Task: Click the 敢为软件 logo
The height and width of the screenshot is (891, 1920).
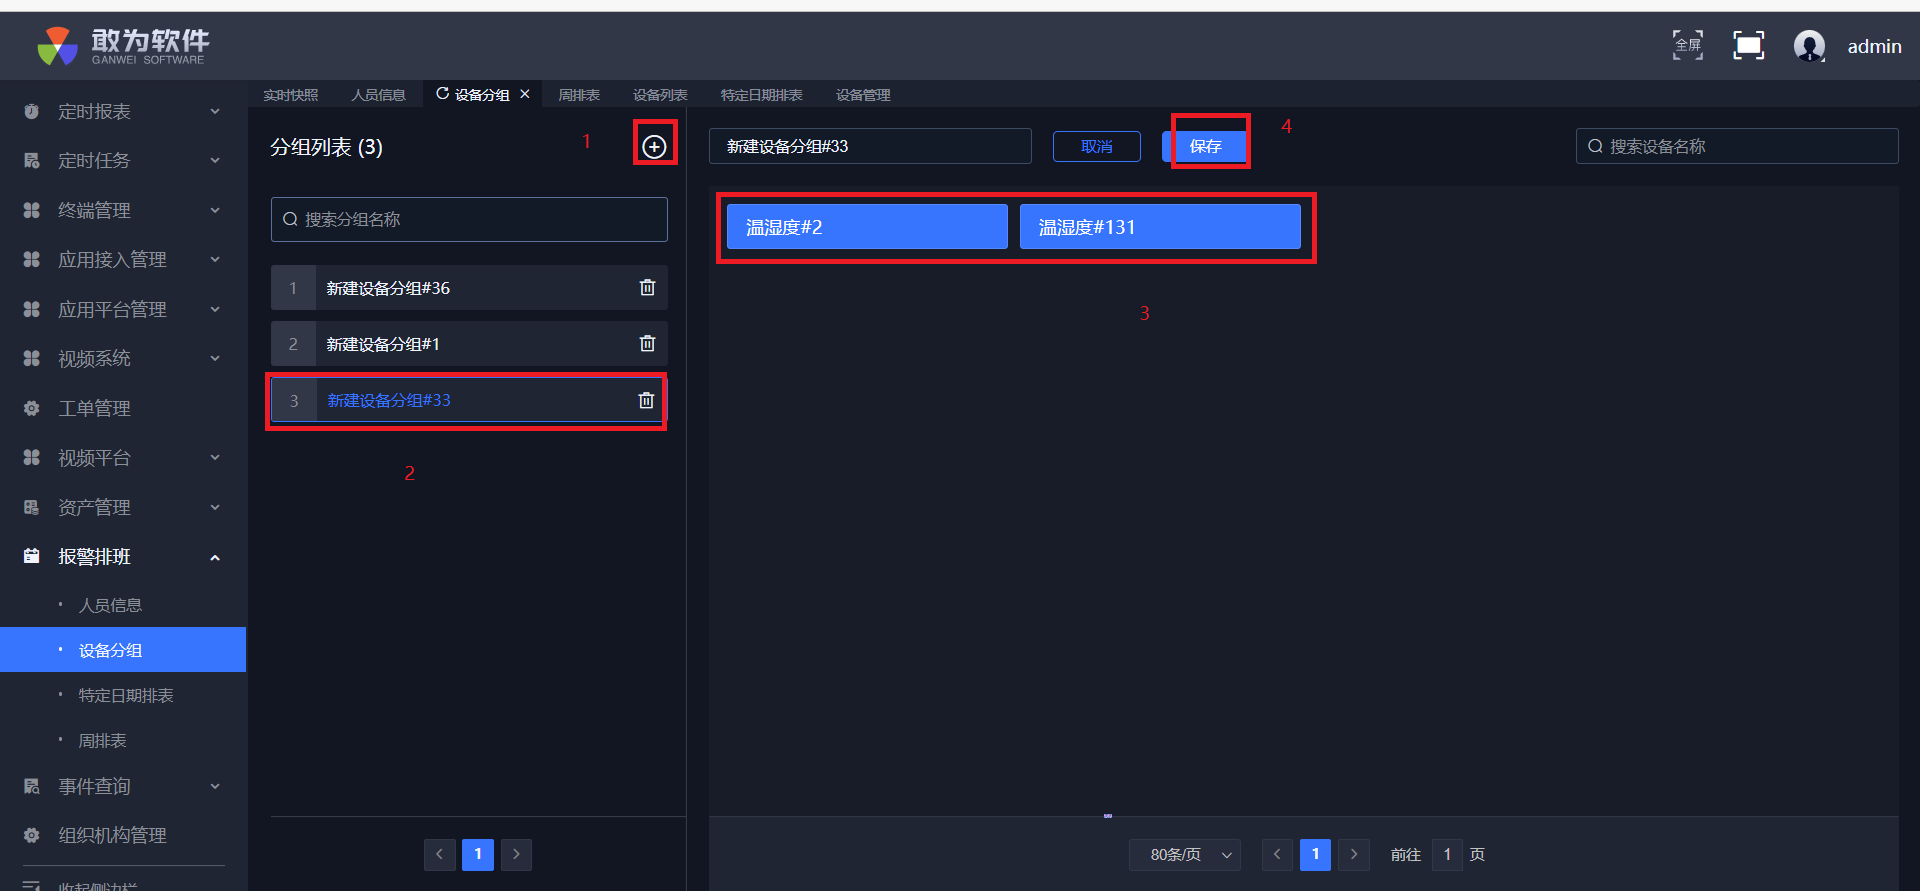Action: [122, 46]
